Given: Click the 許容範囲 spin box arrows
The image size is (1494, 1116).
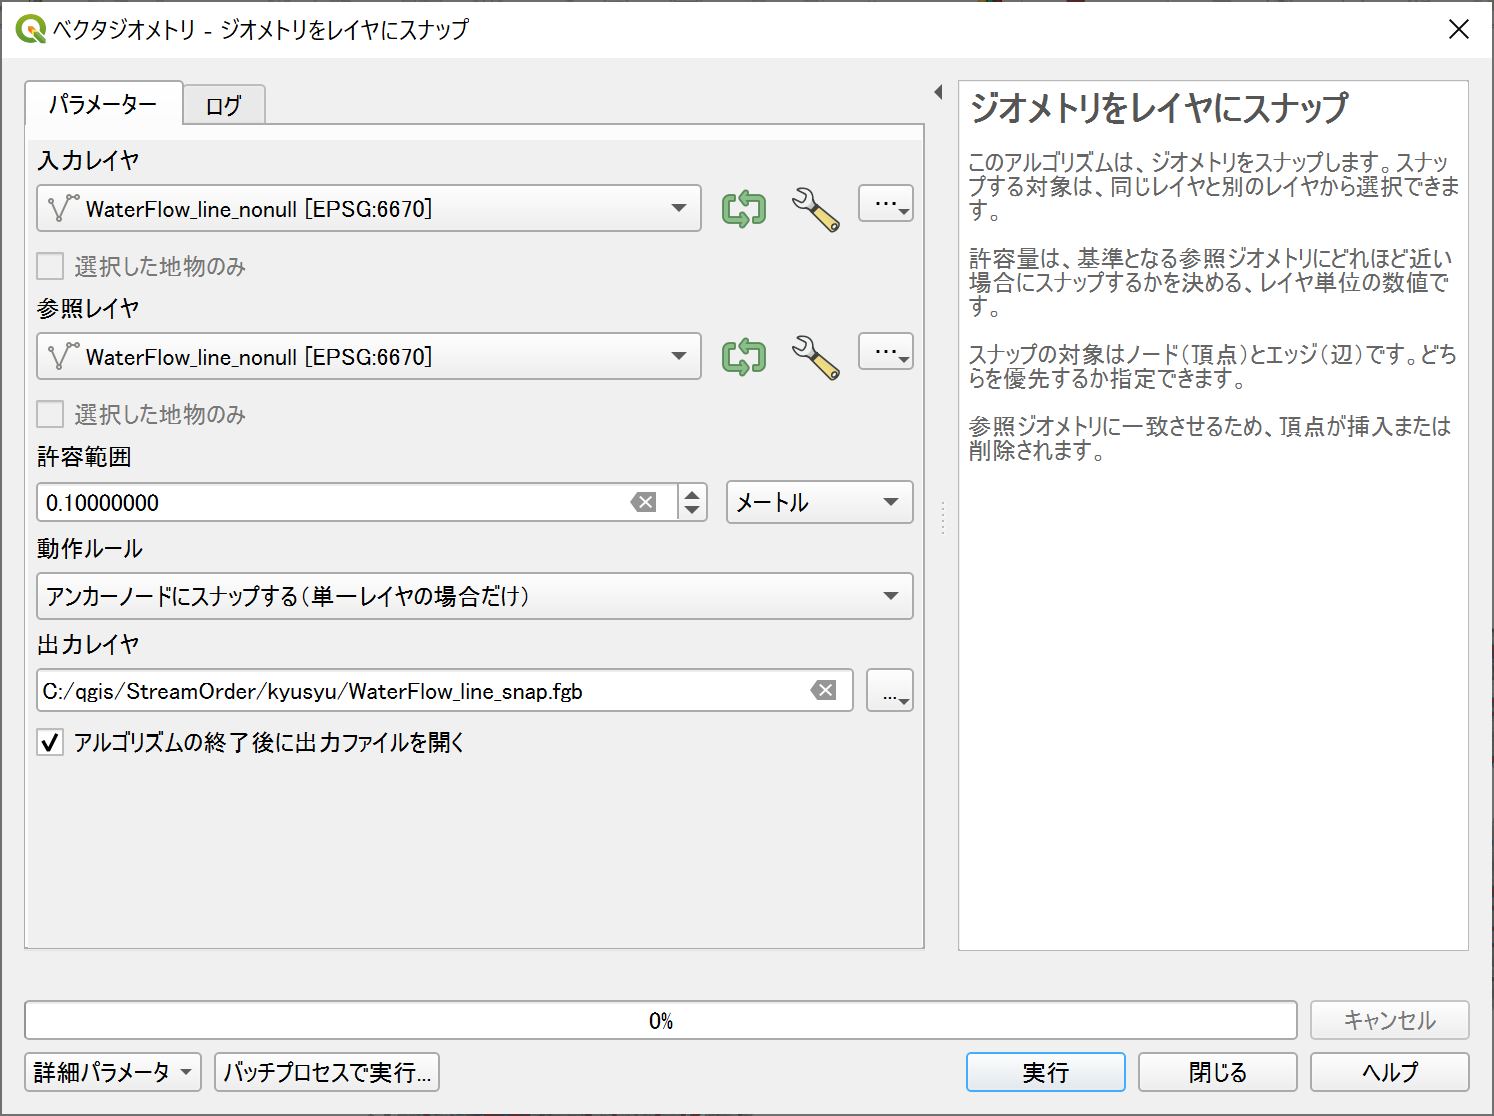Looking at the screenshot, I should click(692, 502).
